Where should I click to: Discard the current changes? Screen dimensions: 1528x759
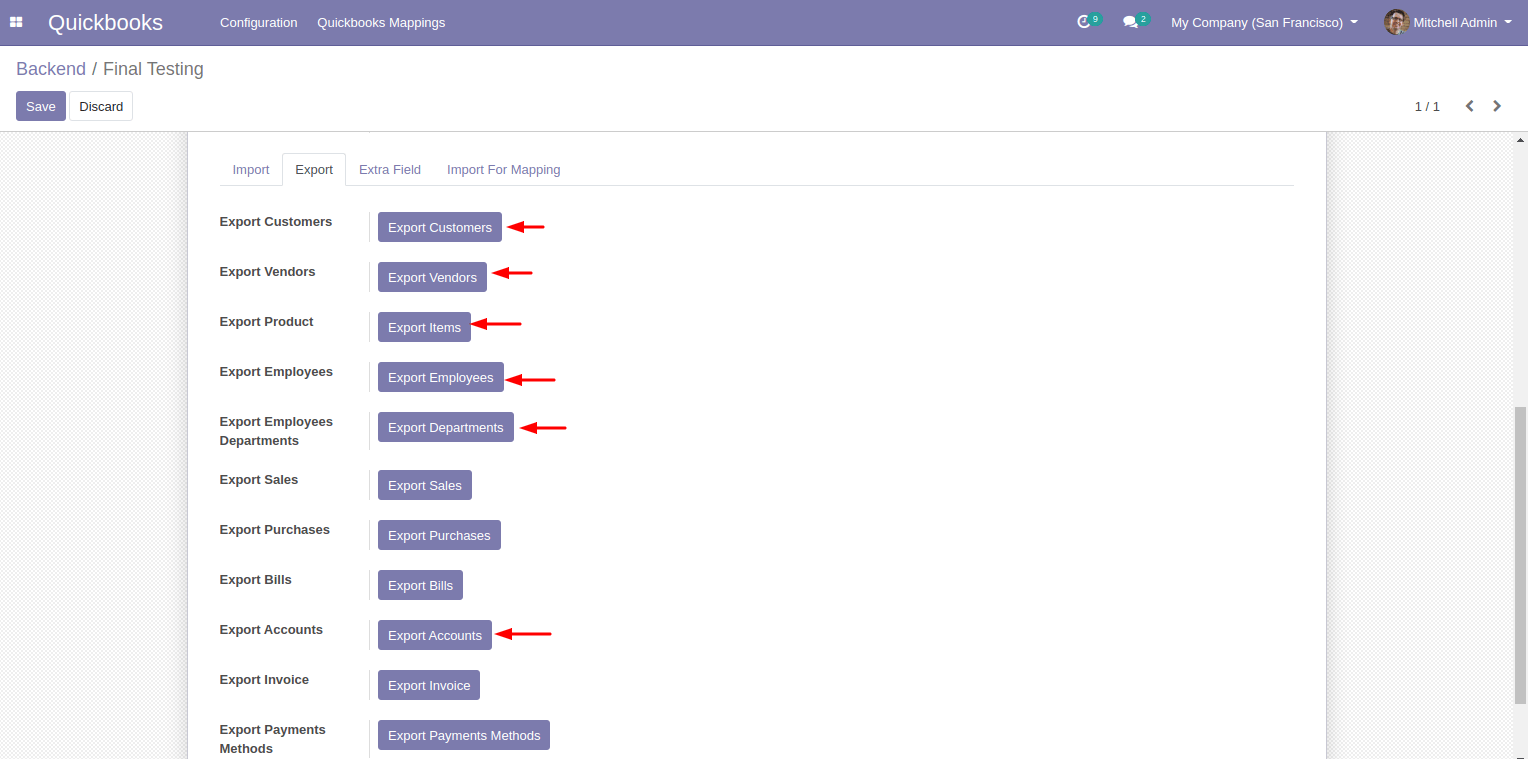(x=100, y=105)
